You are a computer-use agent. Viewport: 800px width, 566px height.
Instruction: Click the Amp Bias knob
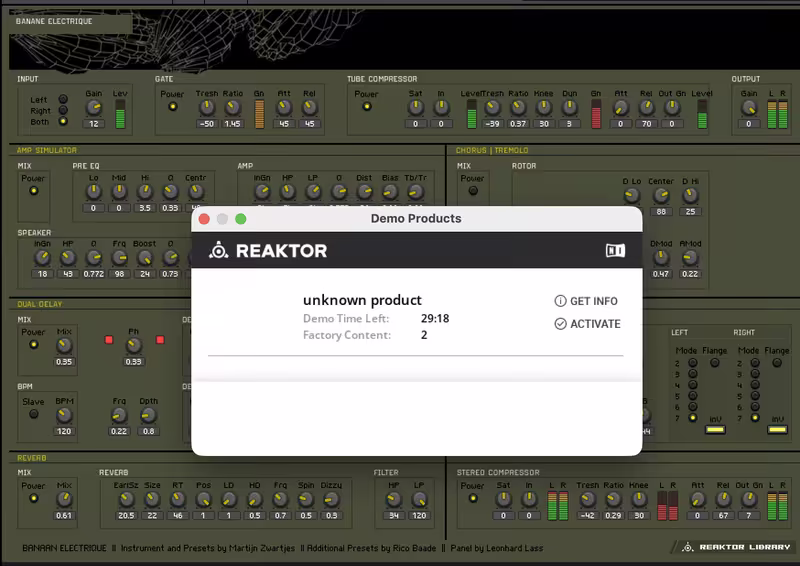click(390, 192)
